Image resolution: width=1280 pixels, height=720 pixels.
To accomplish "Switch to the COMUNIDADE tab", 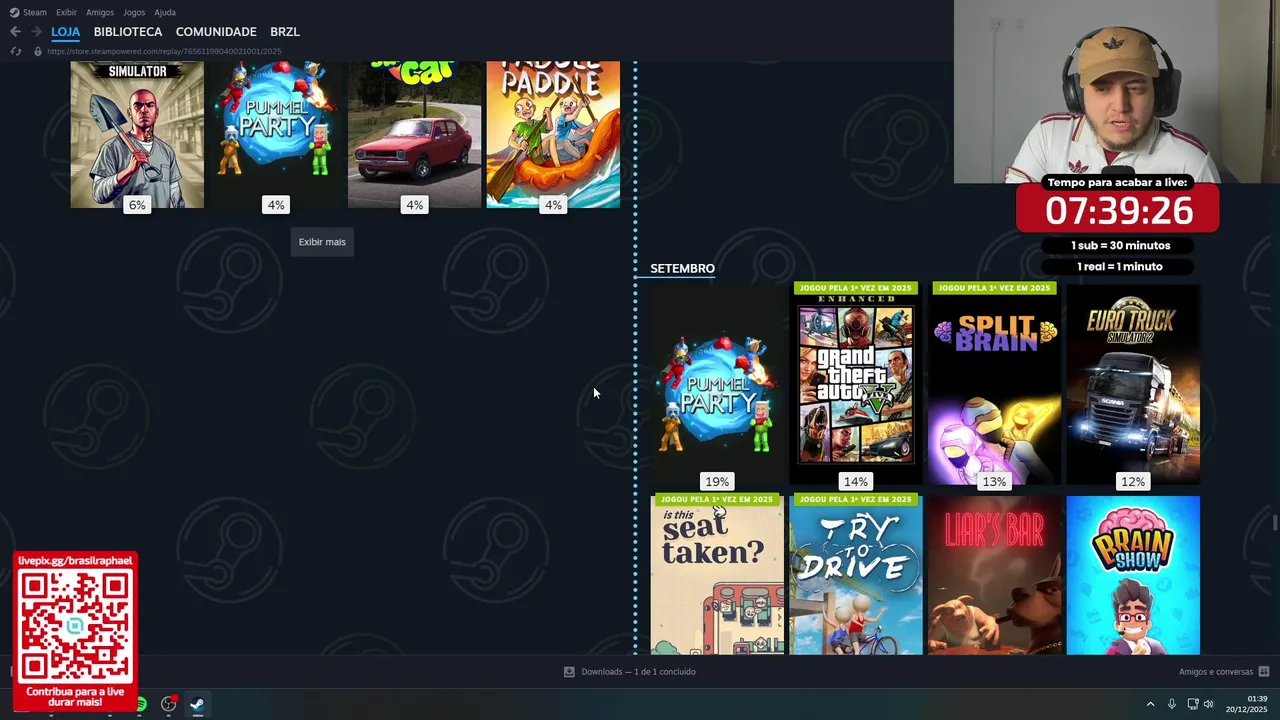I will click(x=216, y=32).
